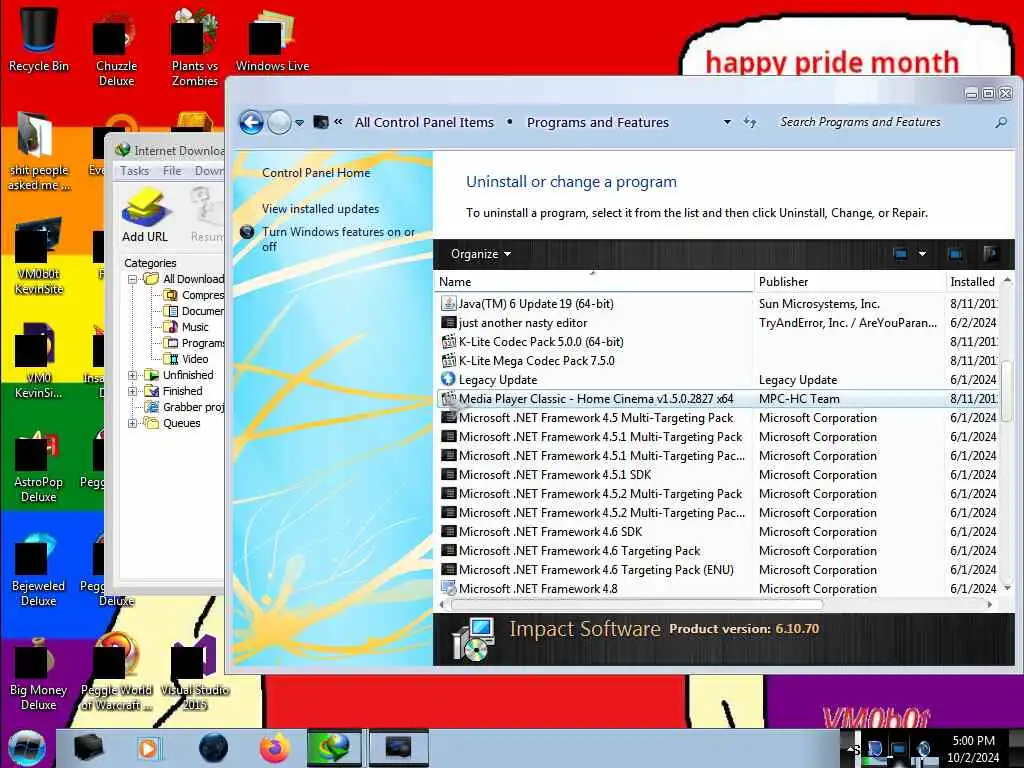Select Microsoft .NET Framework 4.5.1 SDK
The image size is (1024, 768).
[x=554, y=475]
